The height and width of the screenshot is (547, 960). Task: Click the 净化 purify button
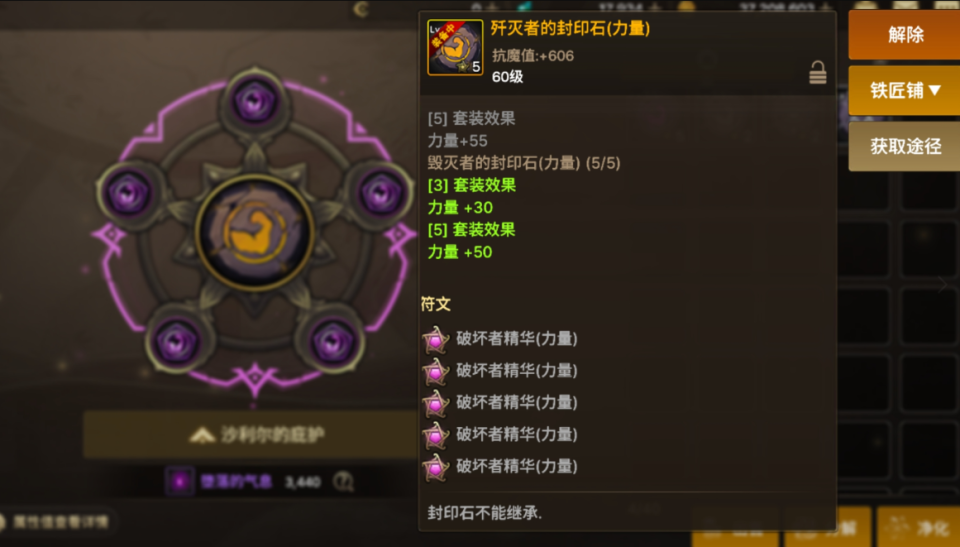(x=919, y=527)
